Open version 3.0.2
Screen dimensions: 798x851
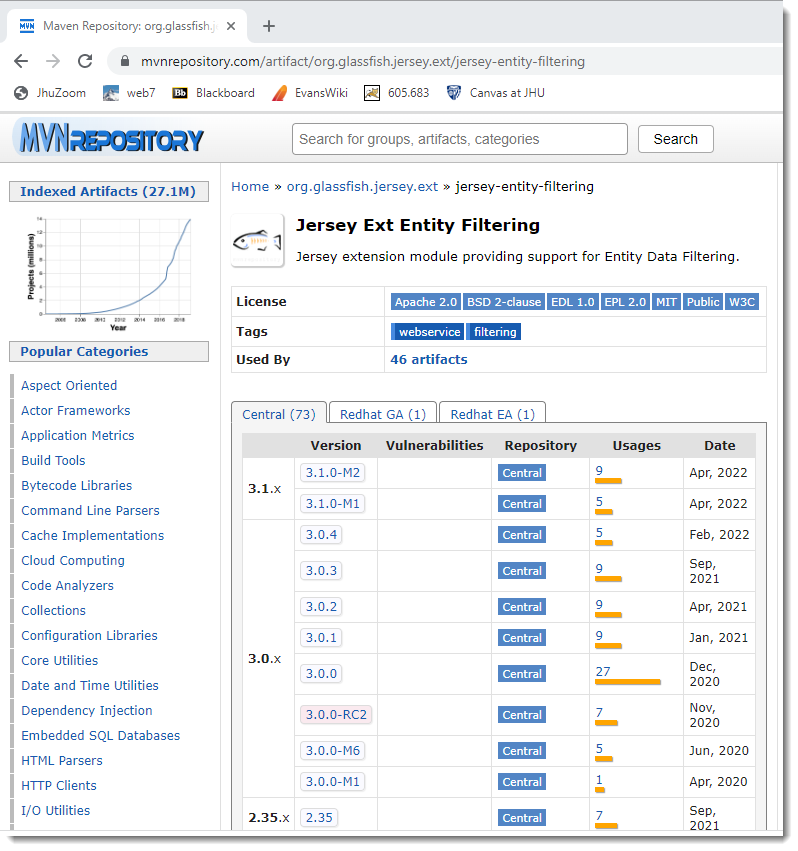[321, 606]
